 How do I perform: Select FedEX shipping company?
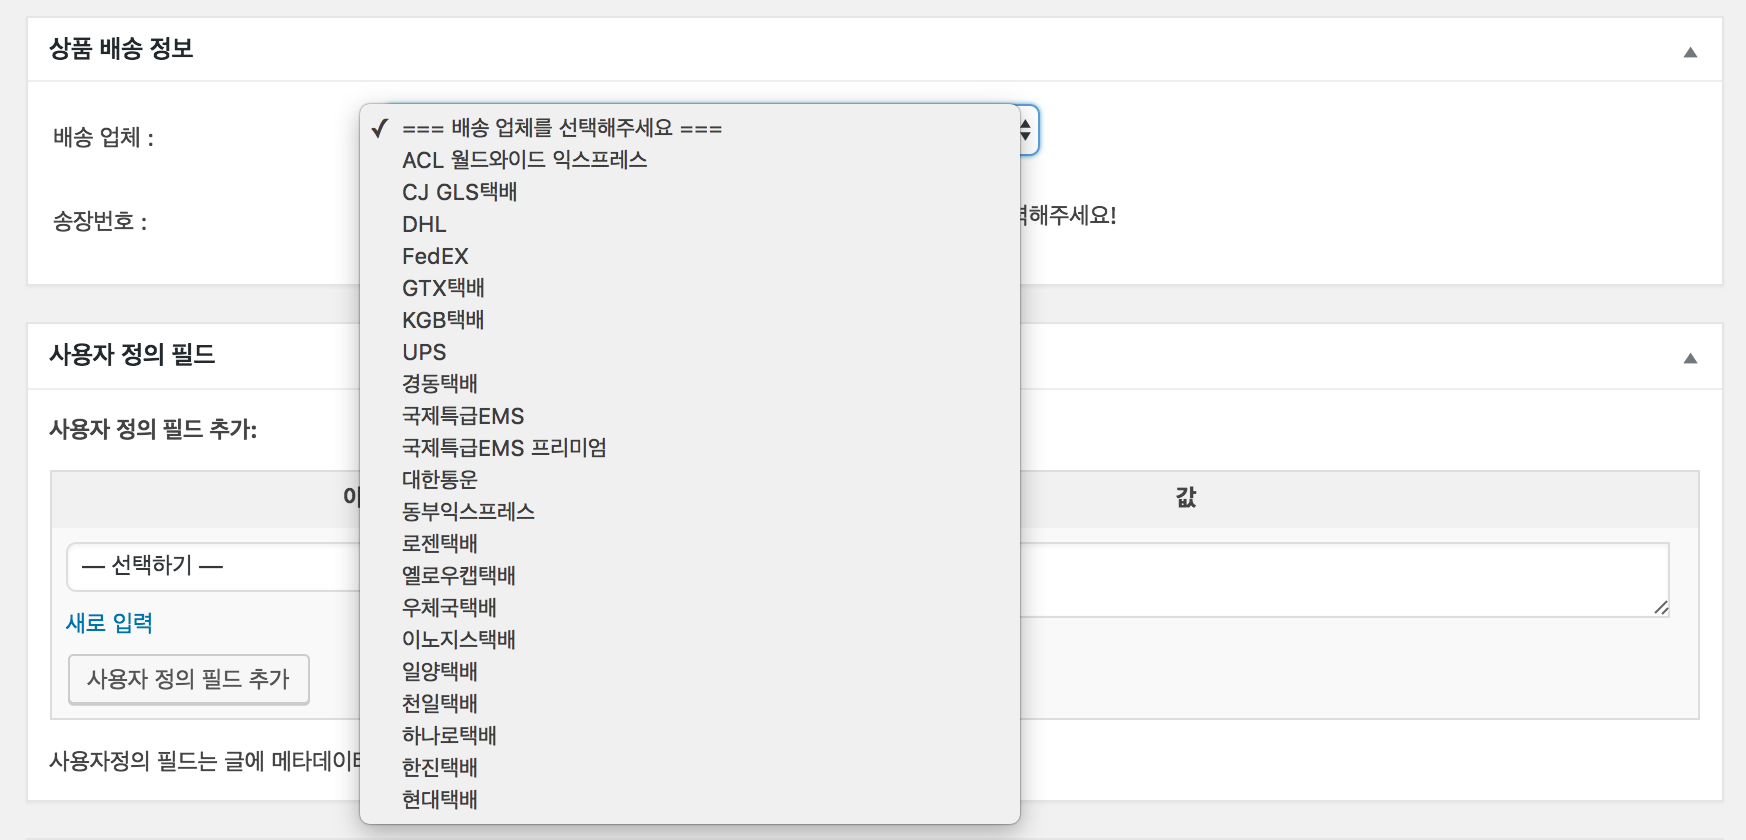pos(689,256)
